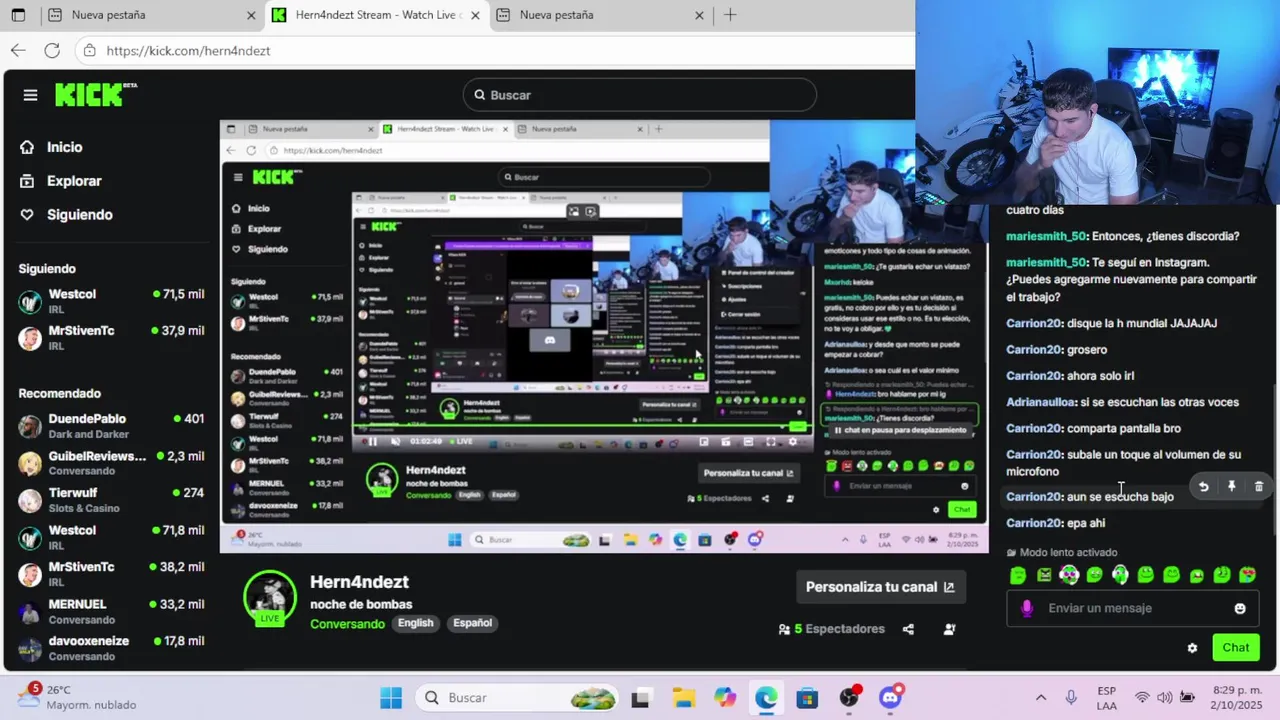Image resolution: width=1280 pixels, height=720 pixels.
Task: Open MERNUEL recommended channel
Action: click(x=111, y=611)
